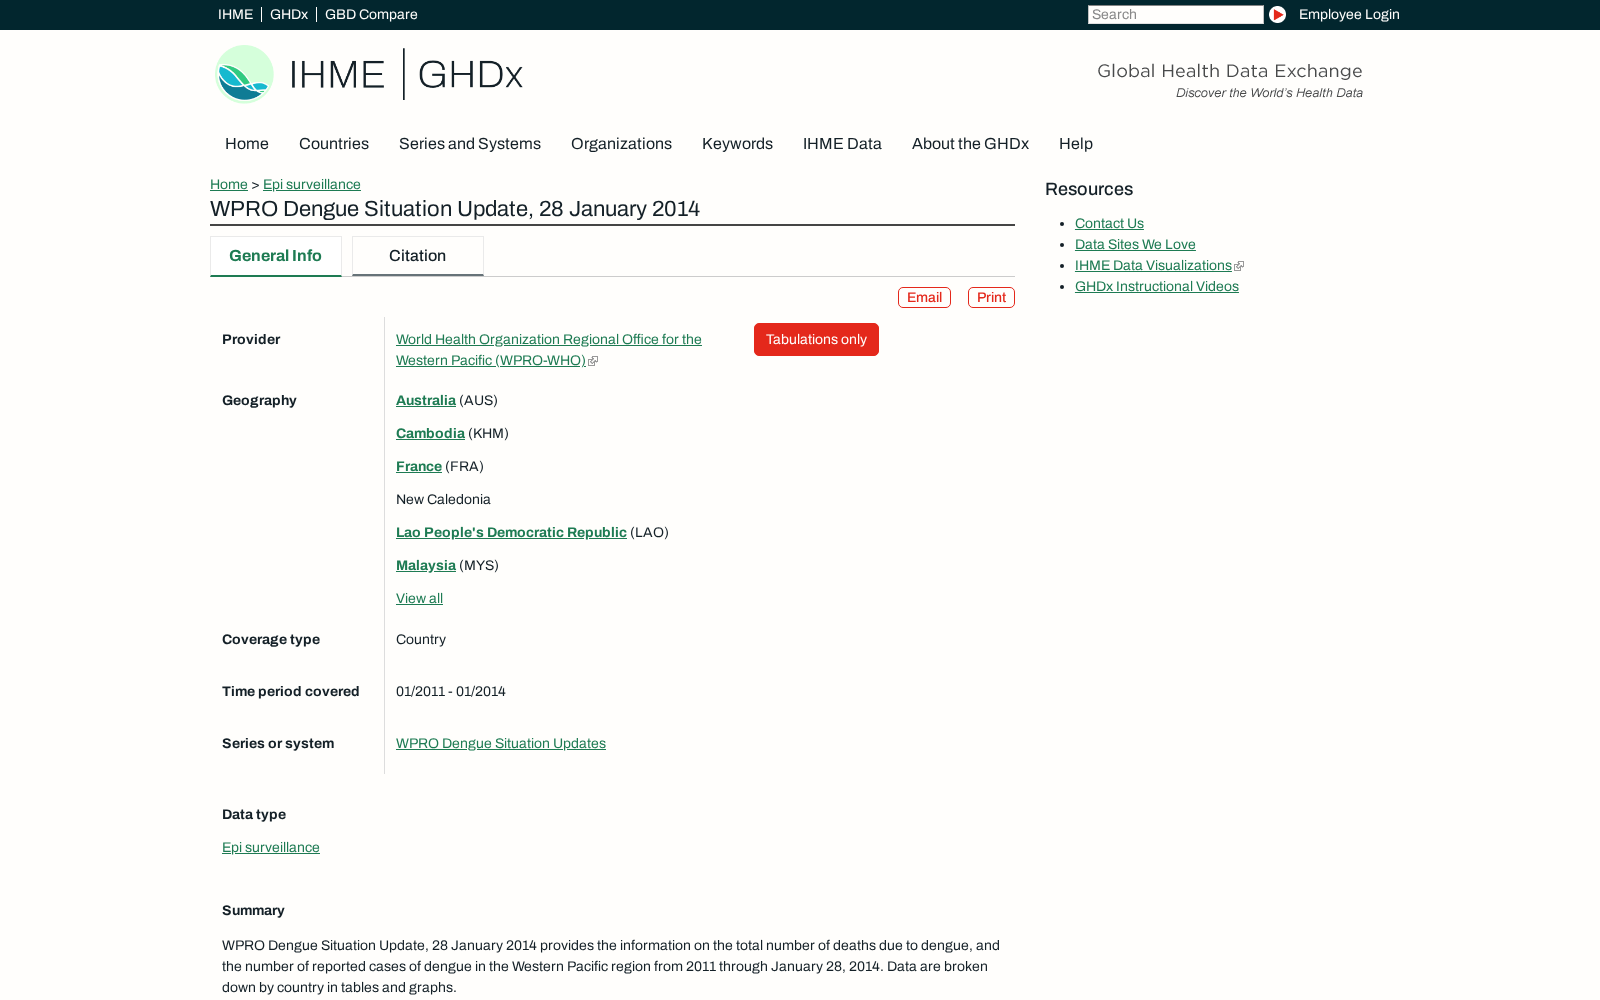Open the France geography link
The height and width of the screenshot is (1000, 1600).
pos(419,466)
